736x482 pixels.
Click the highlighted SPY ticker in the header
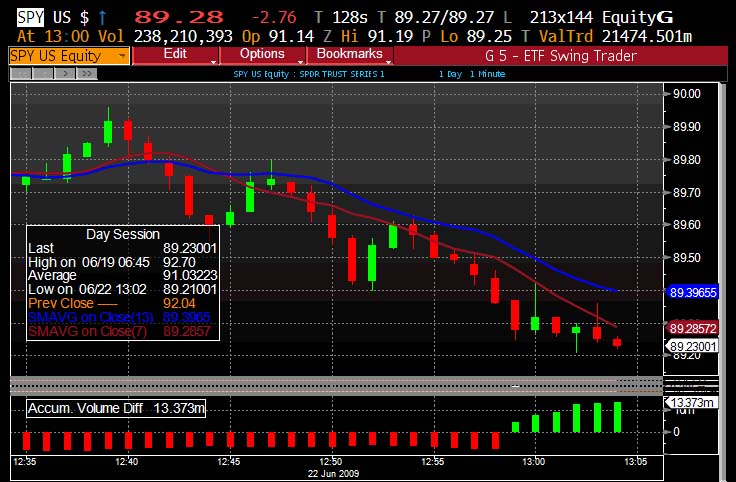tap(31, 18)
